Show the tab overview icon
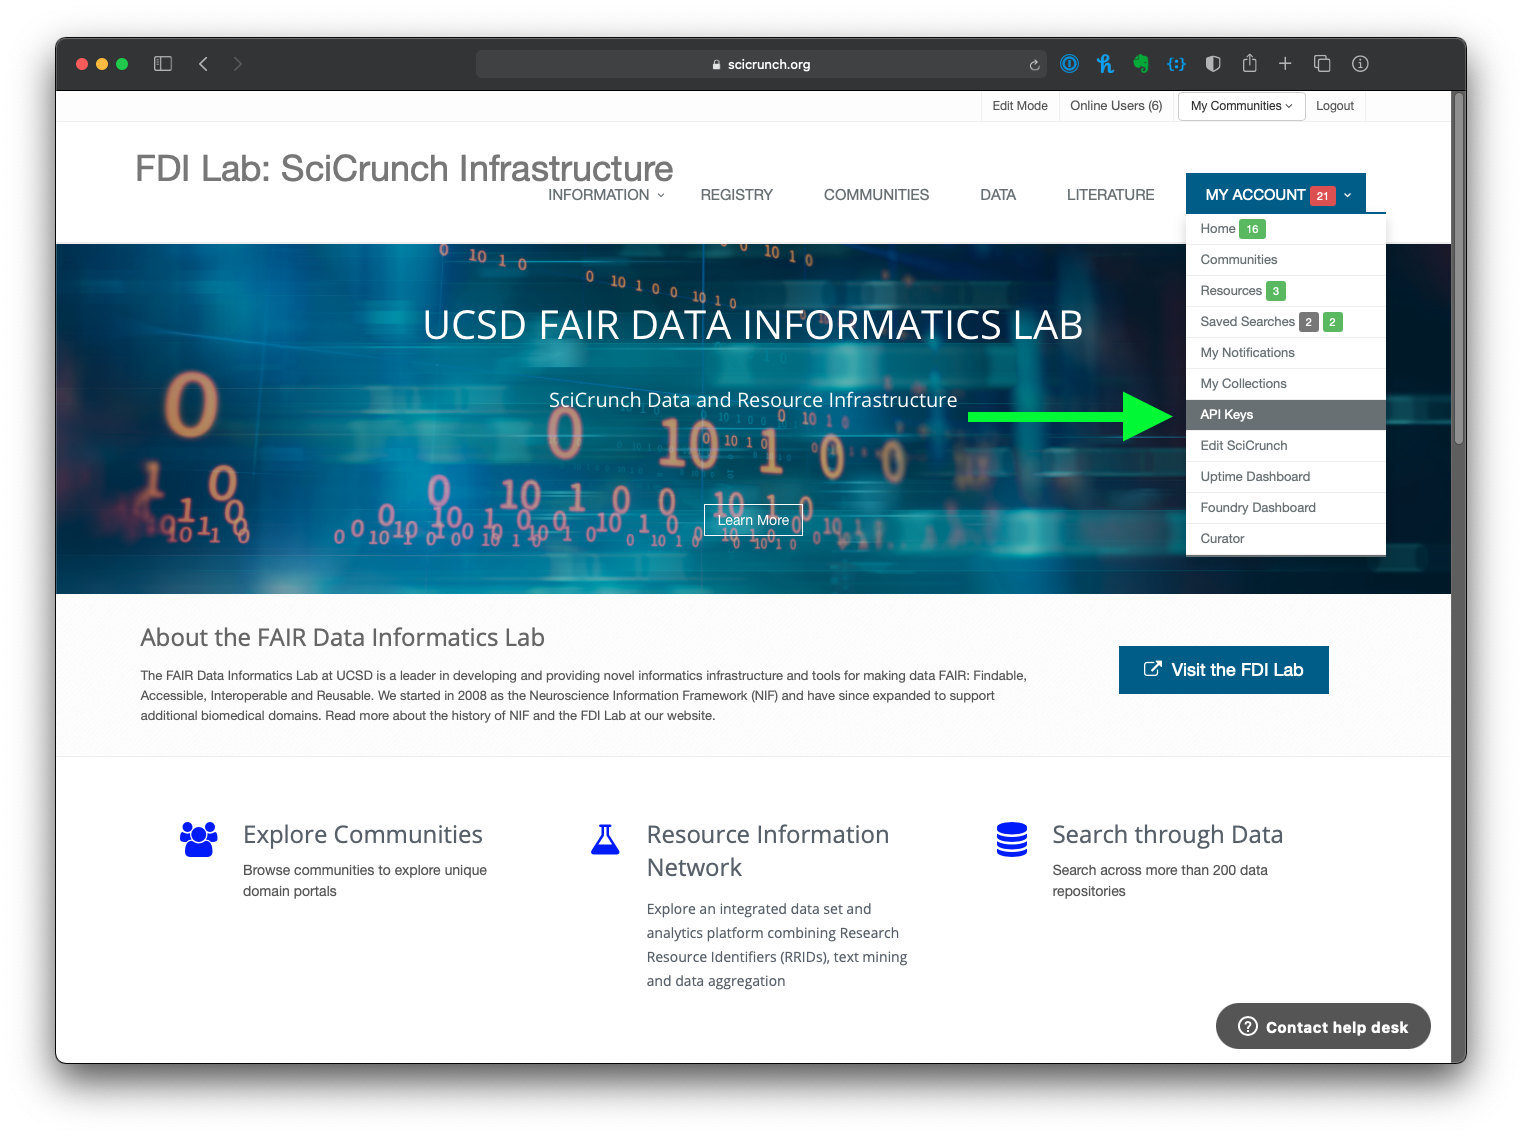 1321,64
